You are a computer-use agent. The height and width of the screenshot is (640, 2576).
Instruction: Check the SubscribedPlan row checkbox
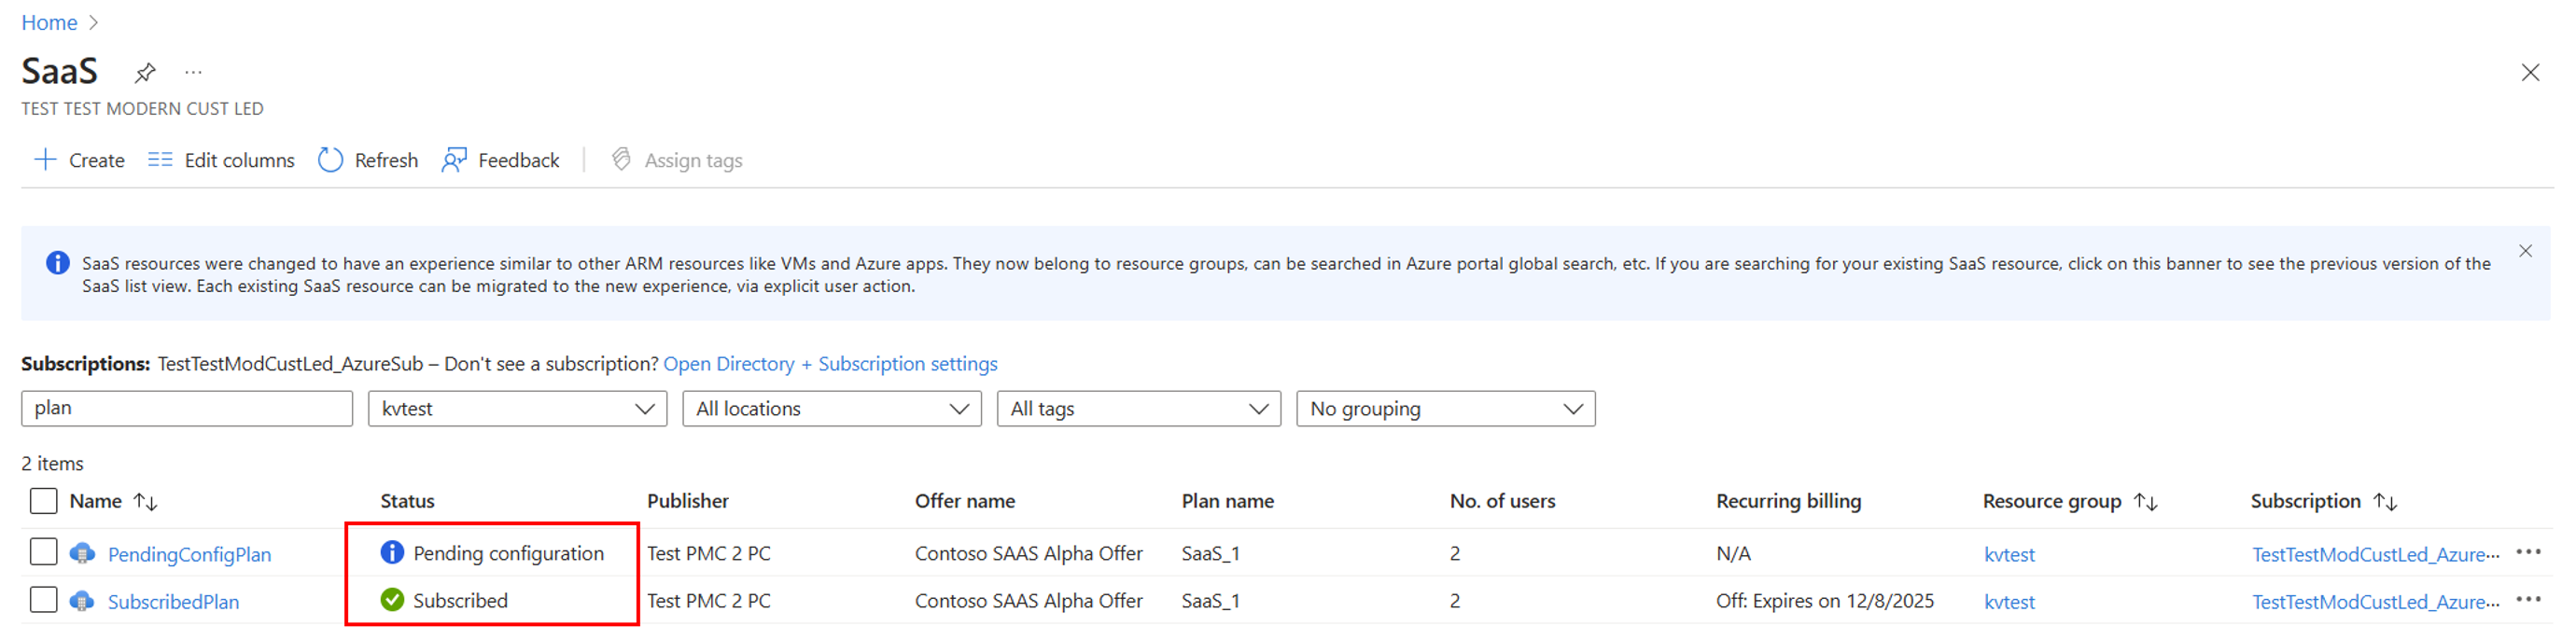[43, 600]
